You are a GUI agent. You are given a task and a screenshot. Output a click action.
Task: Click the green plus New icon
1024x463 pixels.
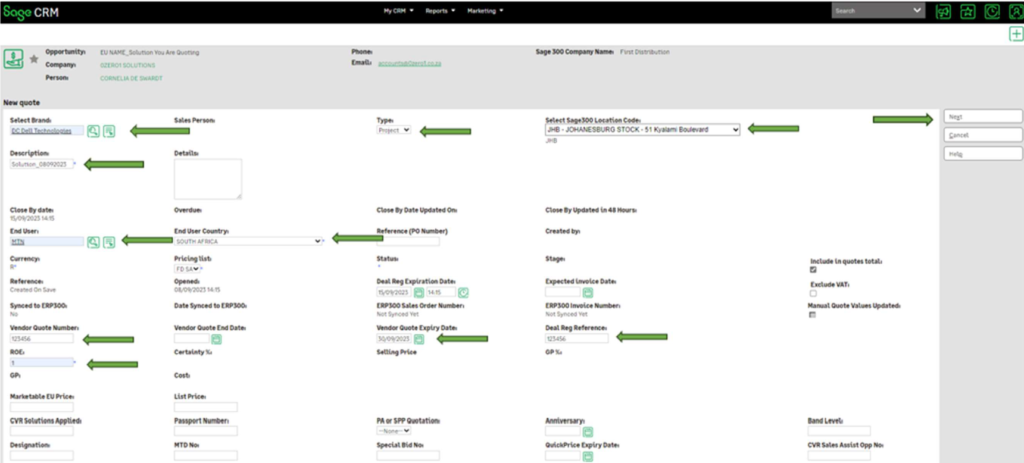[1016, 34]
